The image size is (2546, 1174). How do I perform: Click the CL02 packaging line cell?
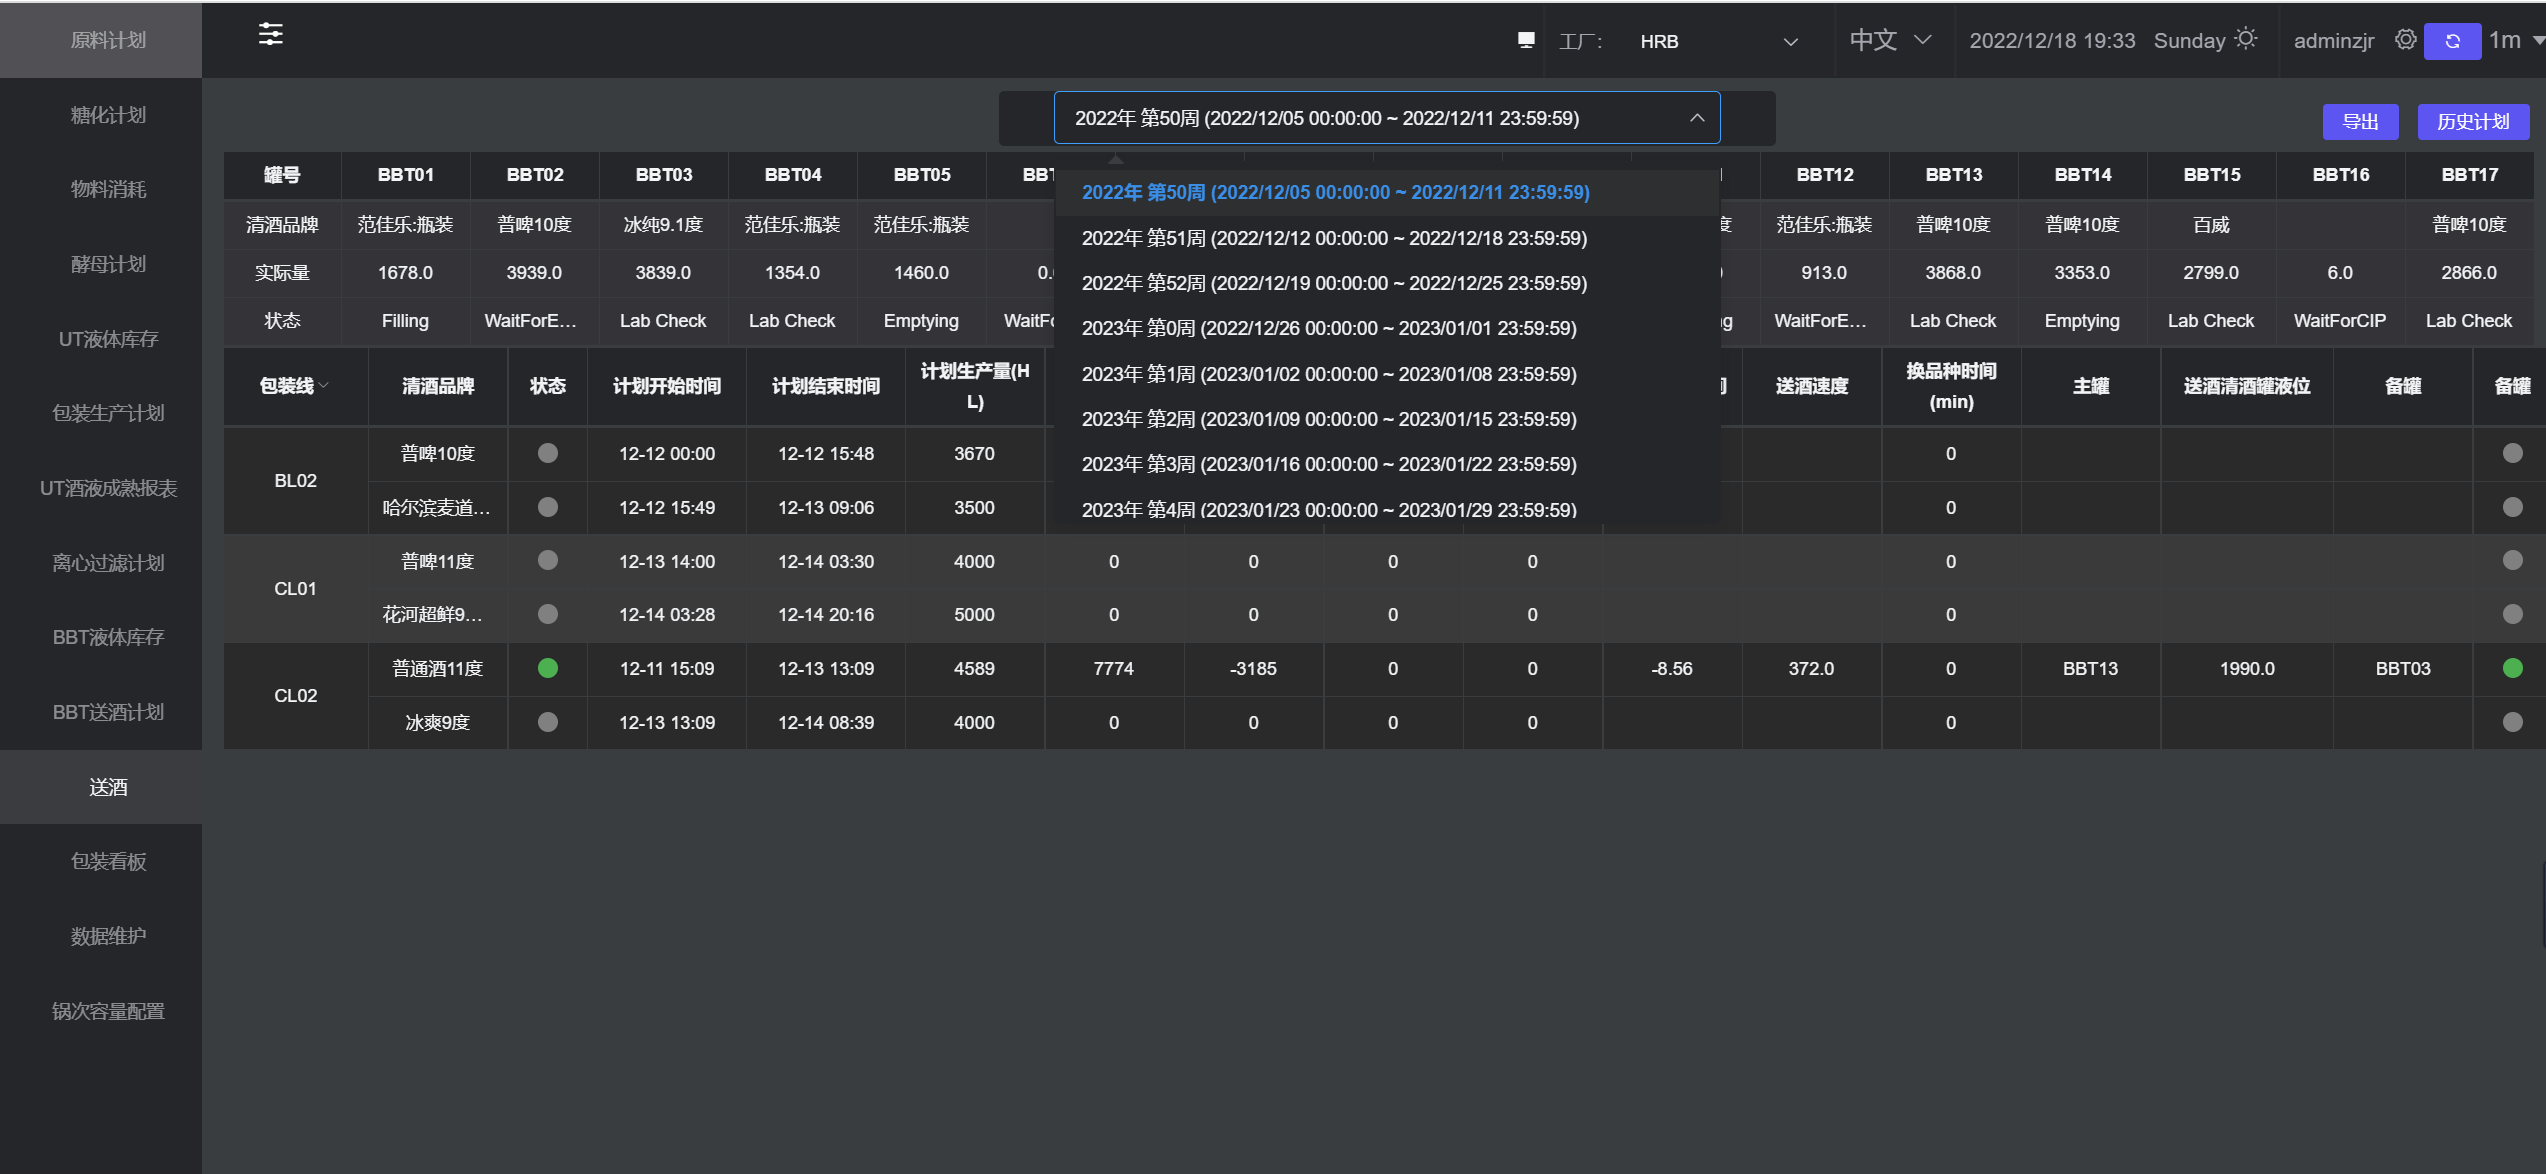click(x=295, y=696)
